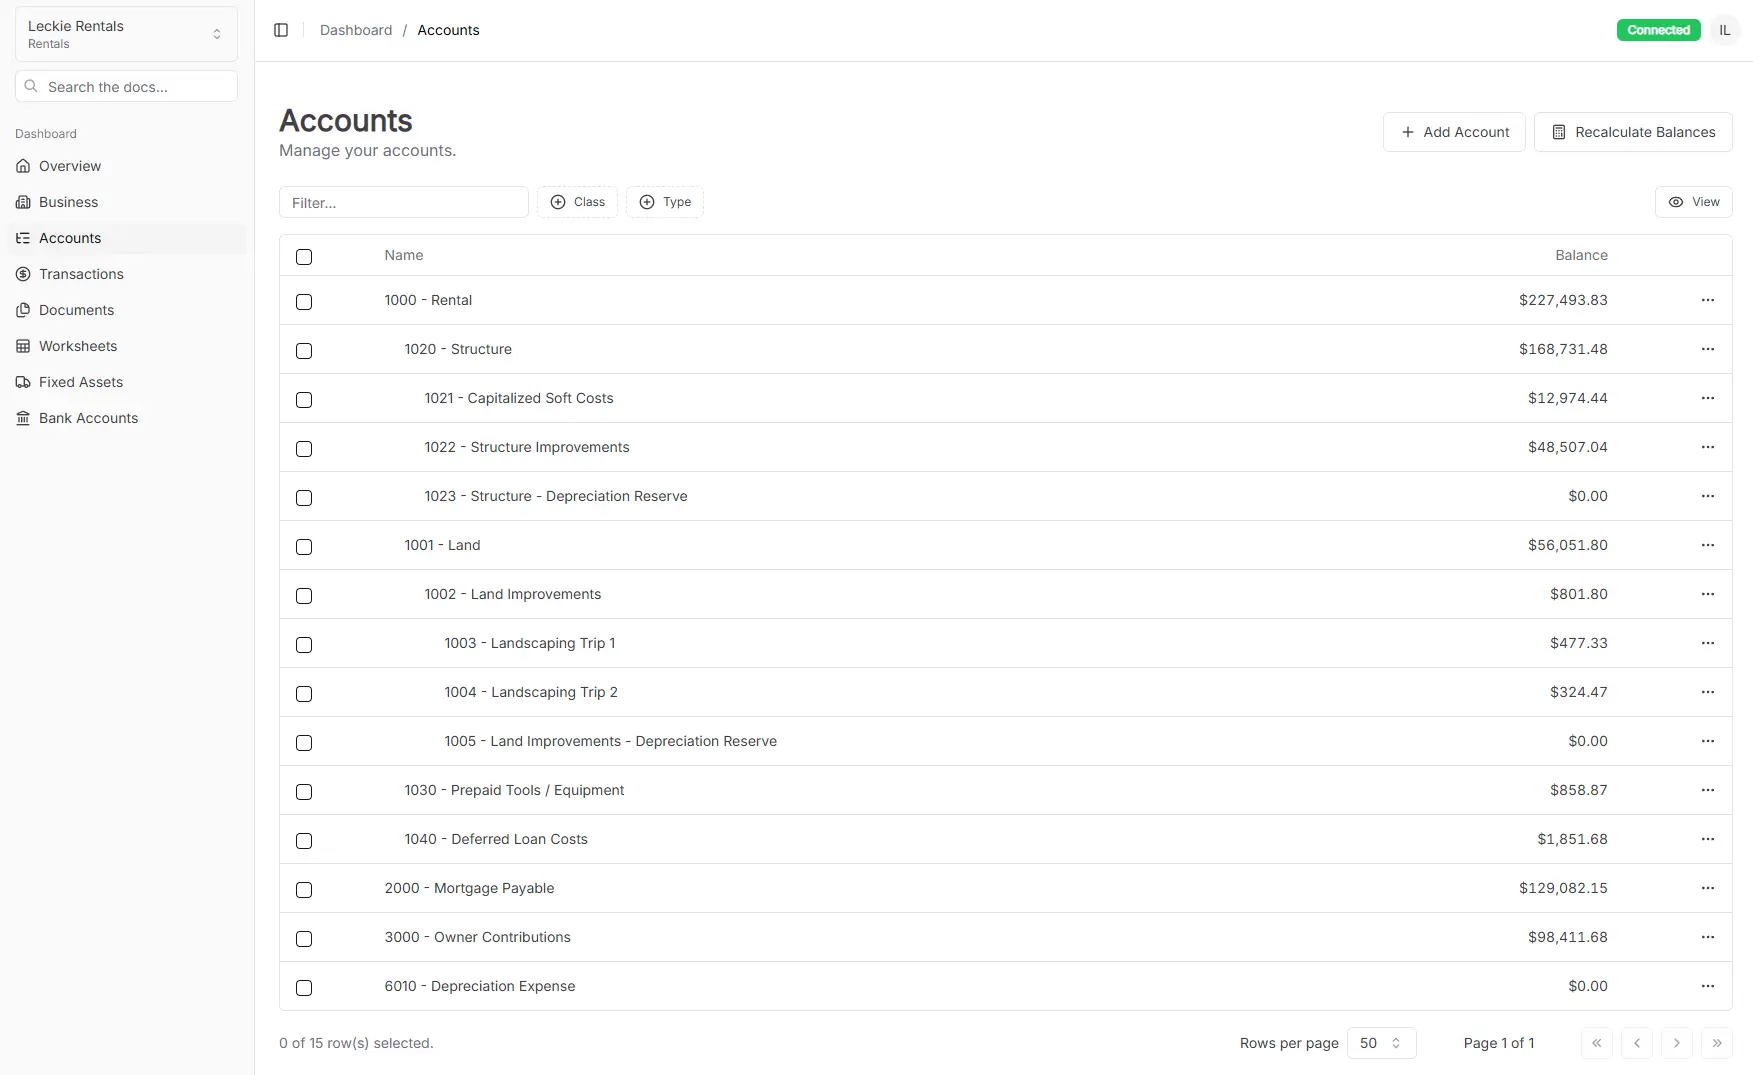
Task: Open Bank Accounts from sidebar
Action: pos(88,418)
